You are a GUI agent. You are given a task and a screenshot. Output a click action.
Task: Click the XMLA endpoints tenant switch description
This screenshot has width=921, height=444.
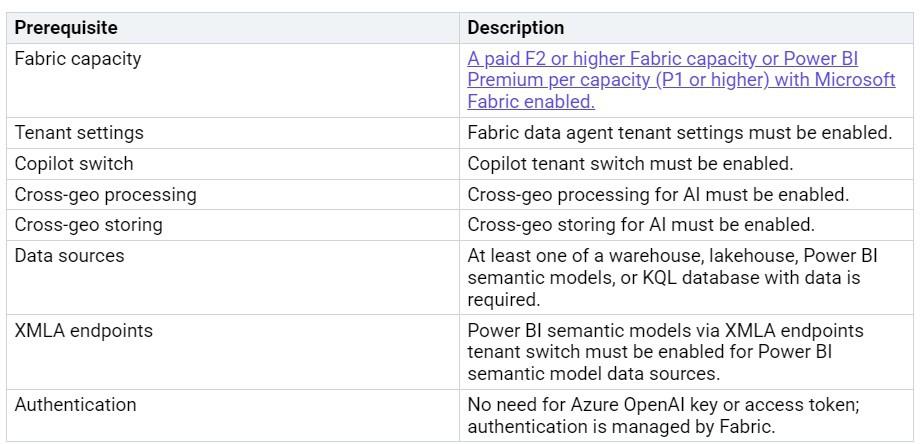[x=665, y=352]
